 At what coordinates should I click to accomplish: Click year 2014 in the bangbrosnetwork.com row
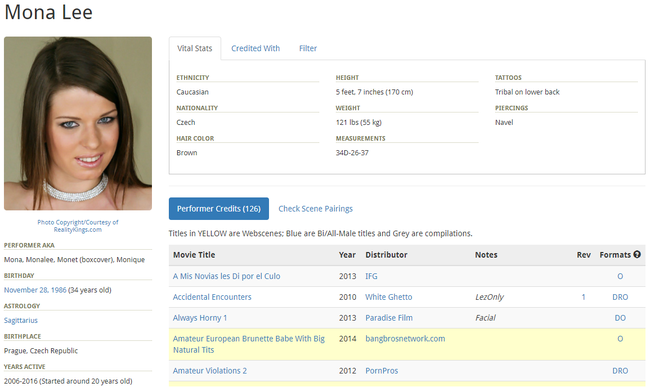click(x=347, y=339)
